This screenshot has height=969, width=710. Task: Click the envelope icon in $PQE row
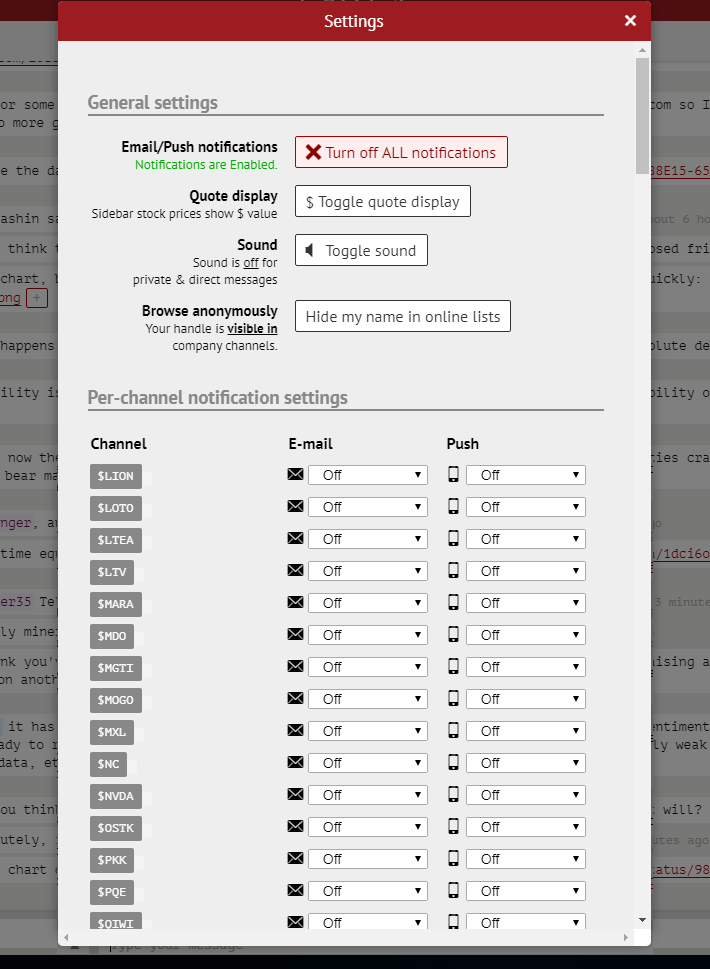[295, 891]
